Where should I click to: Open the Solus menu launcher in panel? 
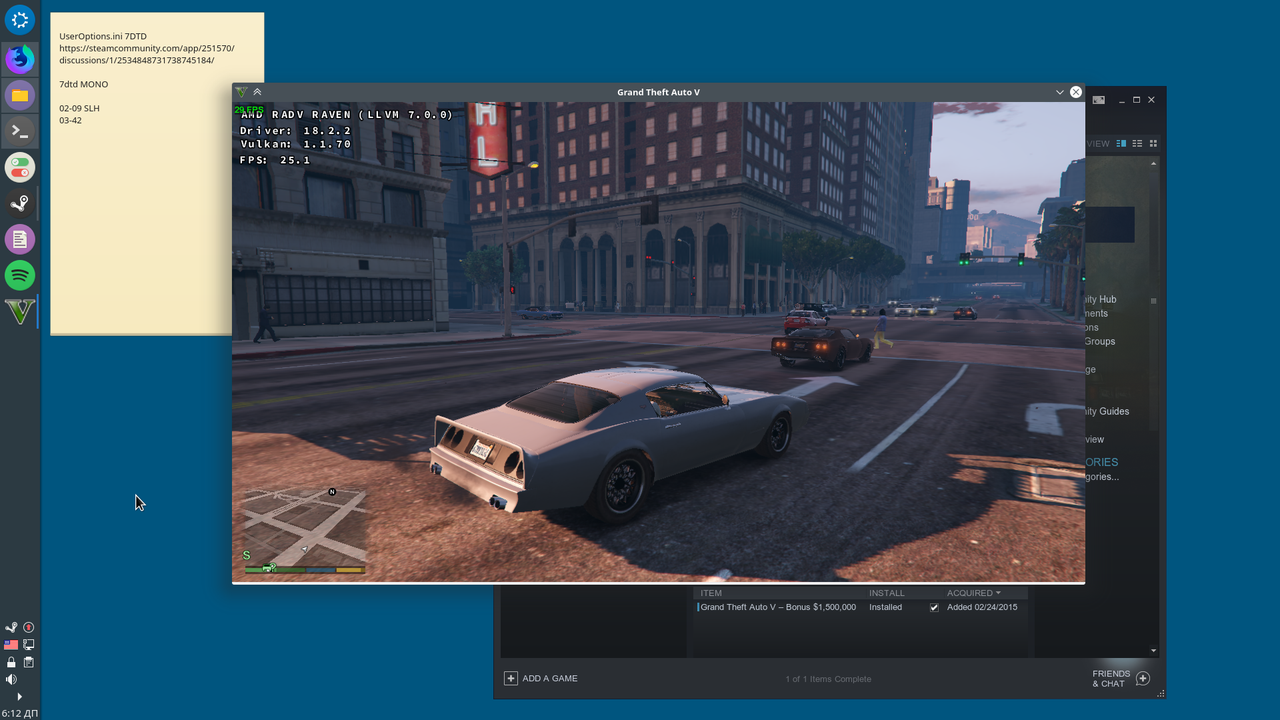[20, 19]
